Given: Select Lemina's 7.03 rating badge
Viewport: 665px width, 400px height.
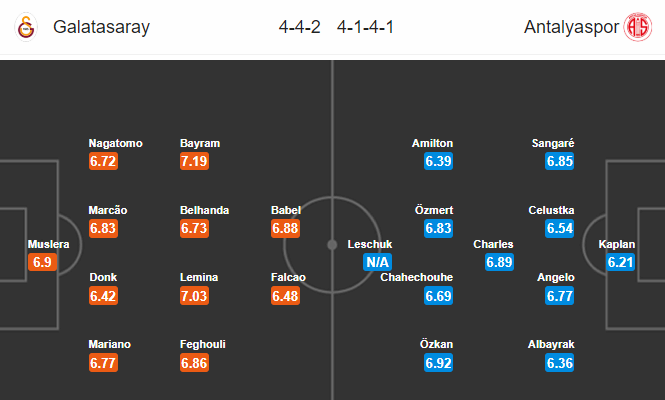Looking at the screenshot, I should pyautogui.click(x=194, y=296).
